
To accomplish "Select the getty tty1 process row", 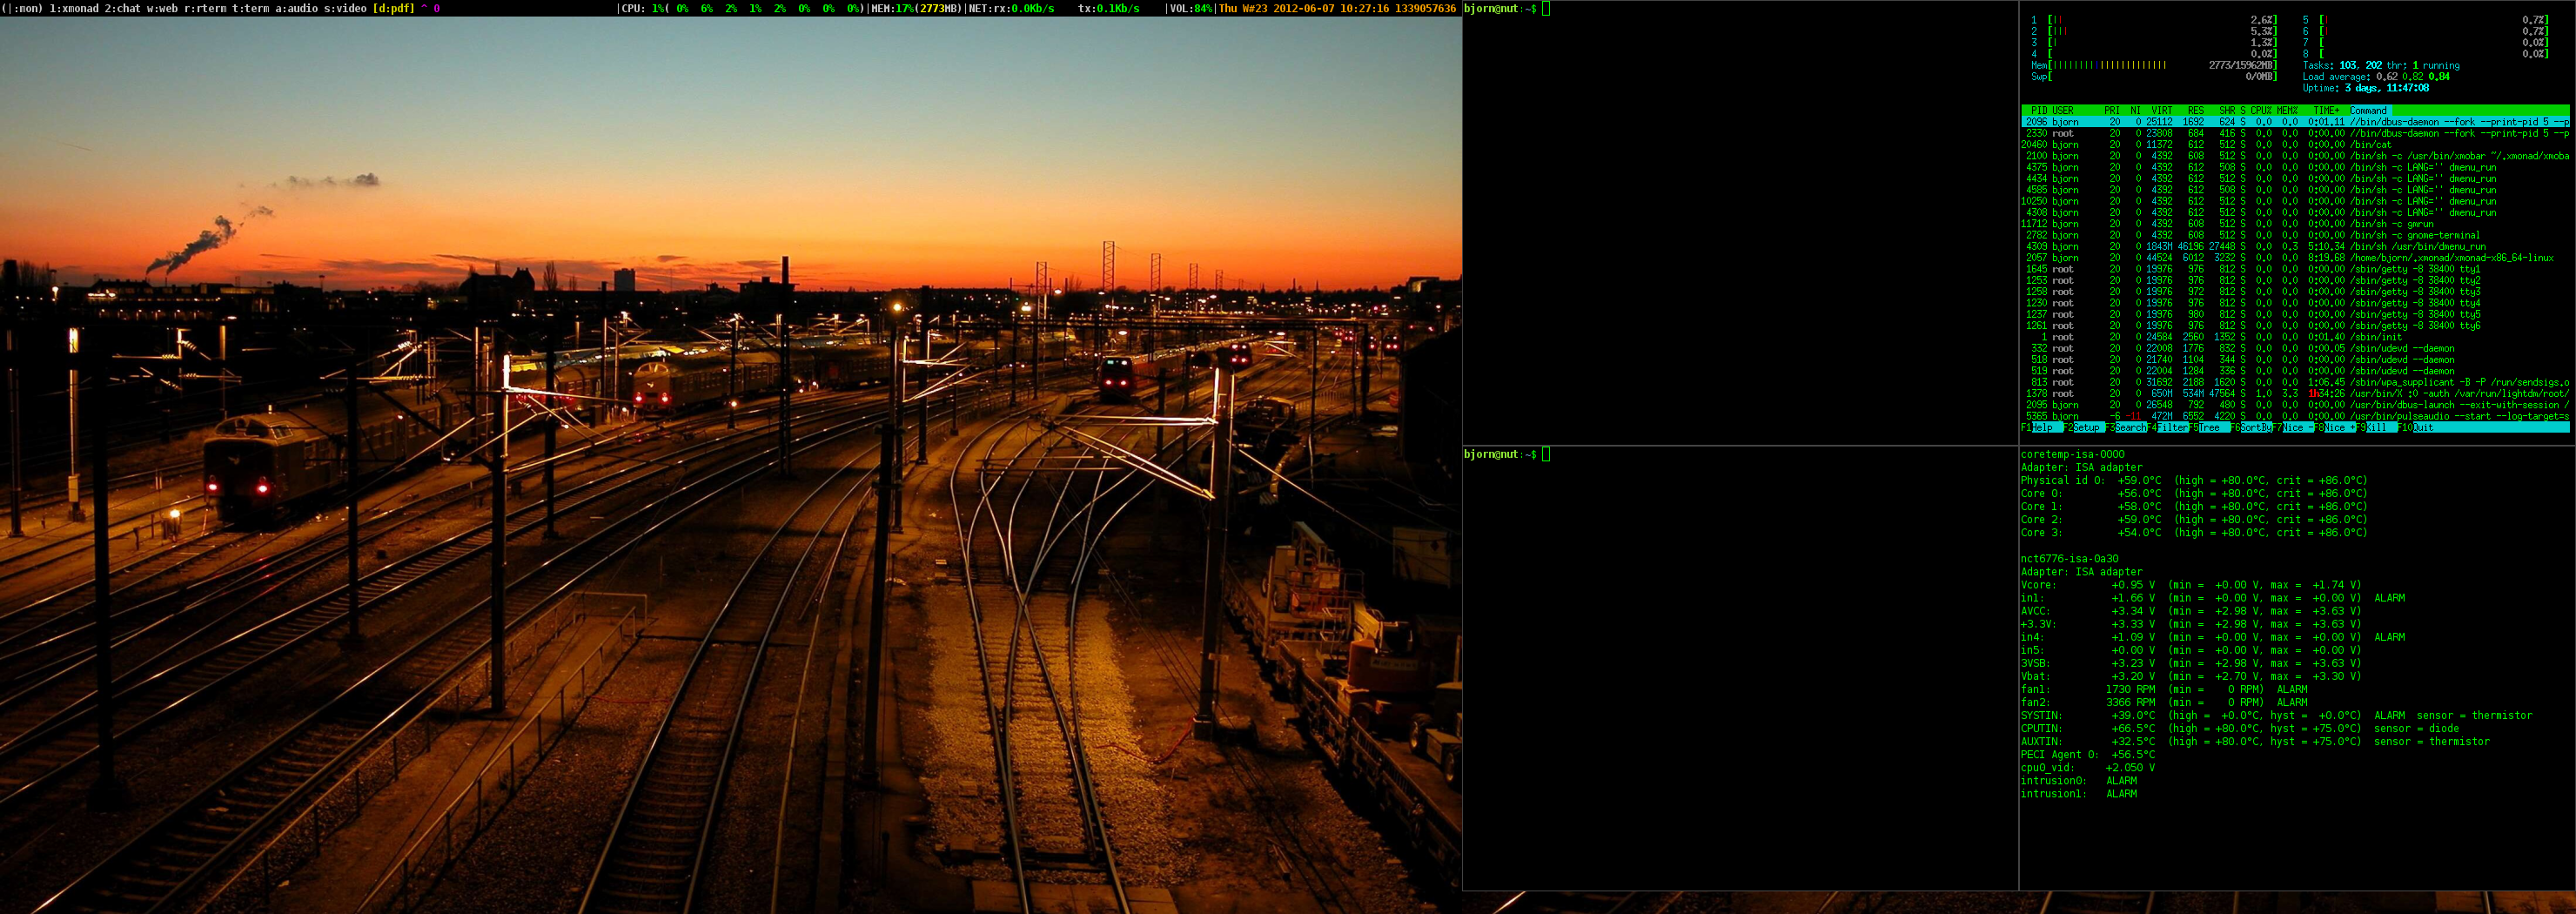I will click(x=2295, y=269).
